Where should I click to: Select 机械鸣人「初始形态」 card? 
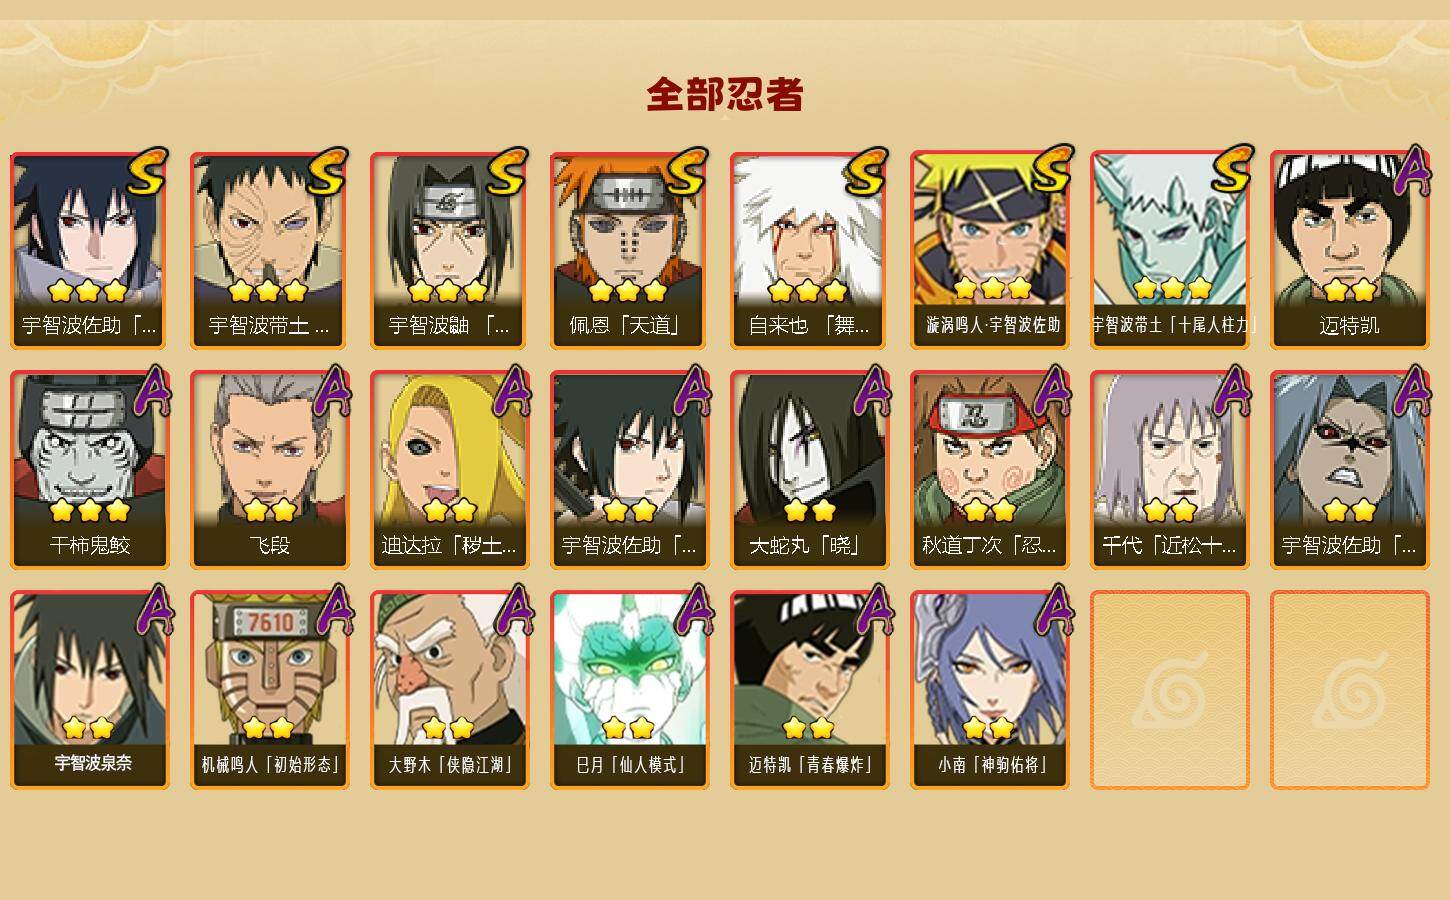pos(269,690)
